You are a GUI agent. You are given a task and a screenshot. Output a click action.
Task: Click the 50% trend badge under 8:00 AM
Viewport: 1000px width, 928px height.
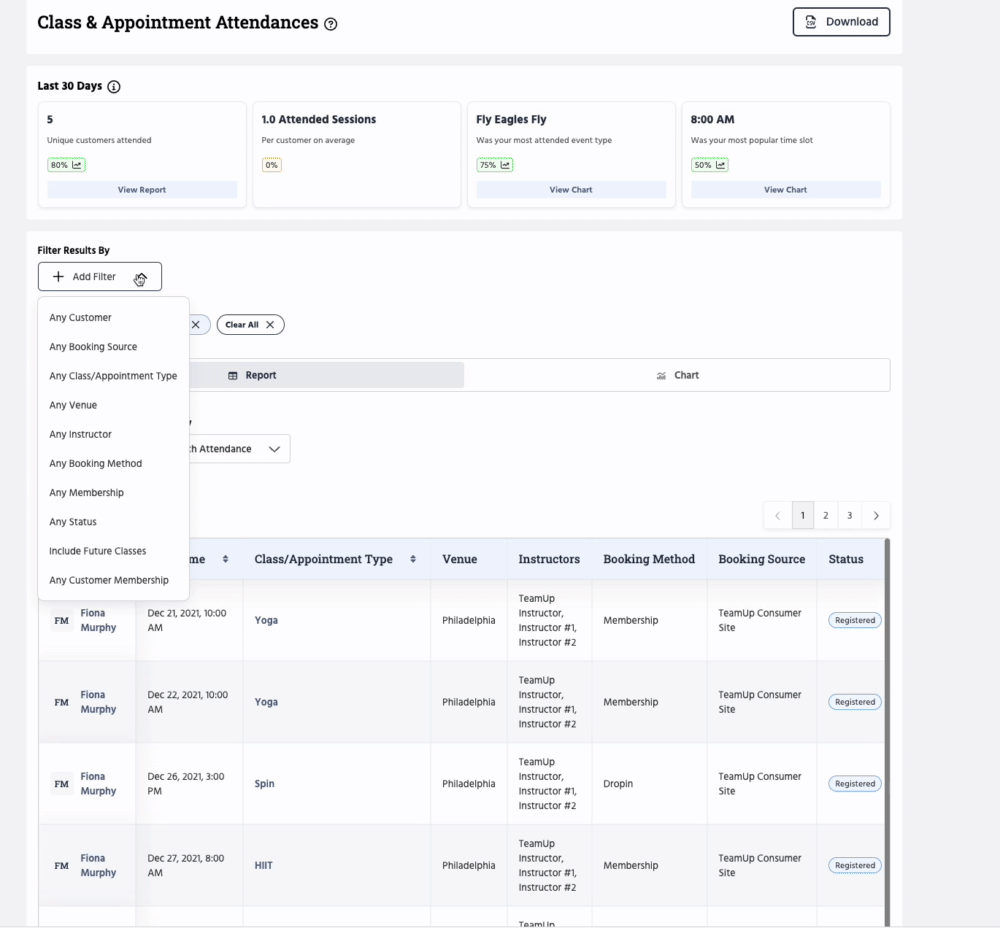(x=709, y=165)
